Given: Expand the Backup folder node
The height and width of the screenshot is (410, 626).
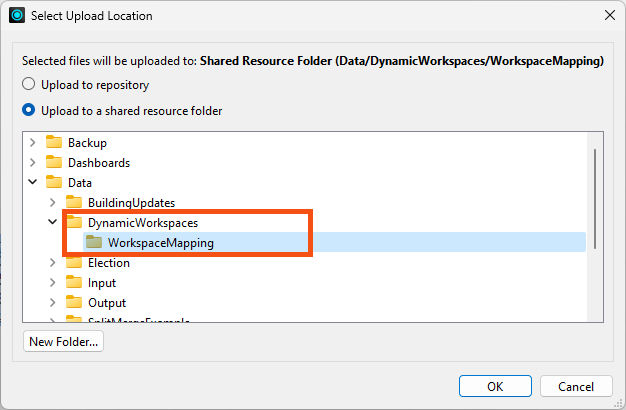Looking at the screenshot, I should click(x=33, y=143).
